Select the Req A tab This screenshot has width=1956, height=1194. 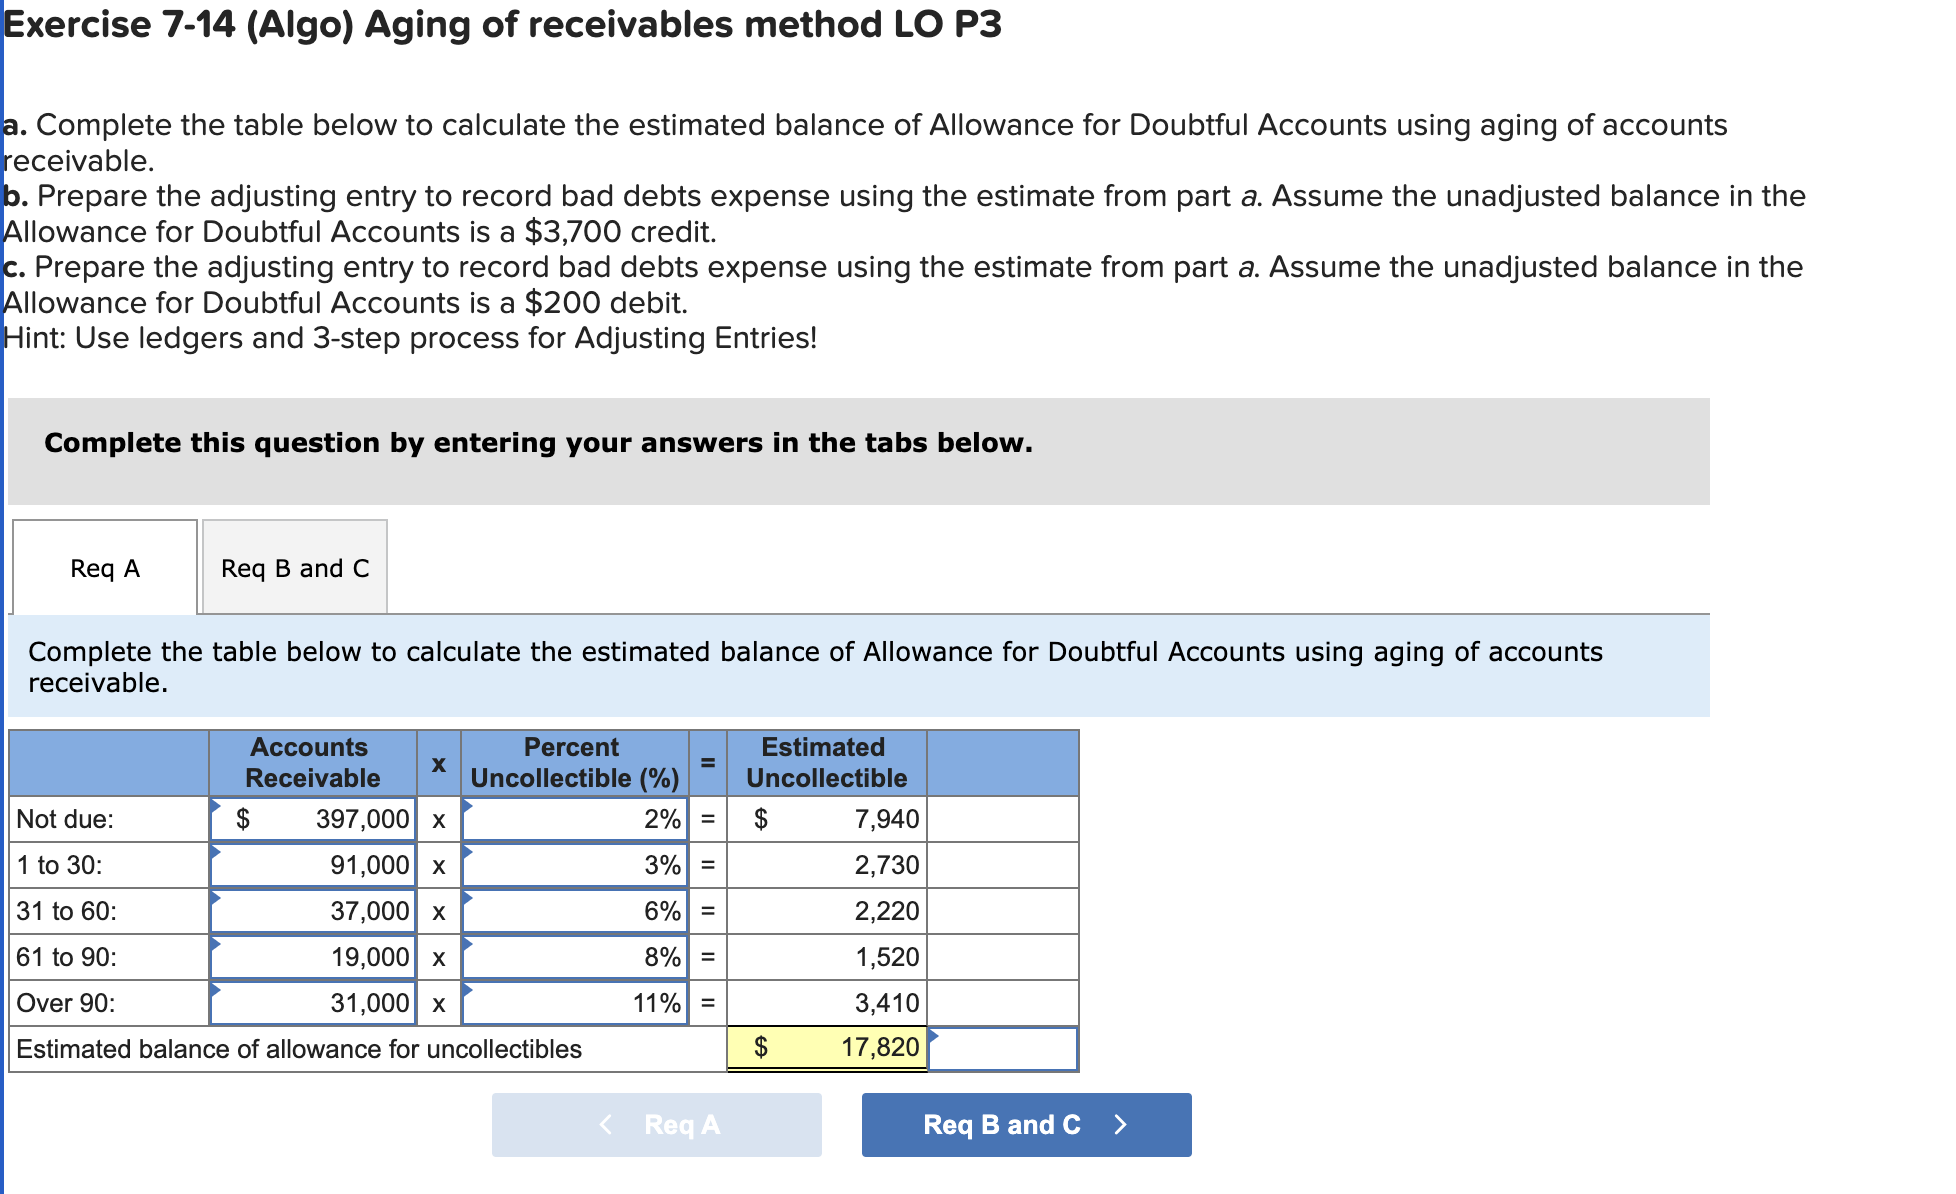(x=103, y=566)
